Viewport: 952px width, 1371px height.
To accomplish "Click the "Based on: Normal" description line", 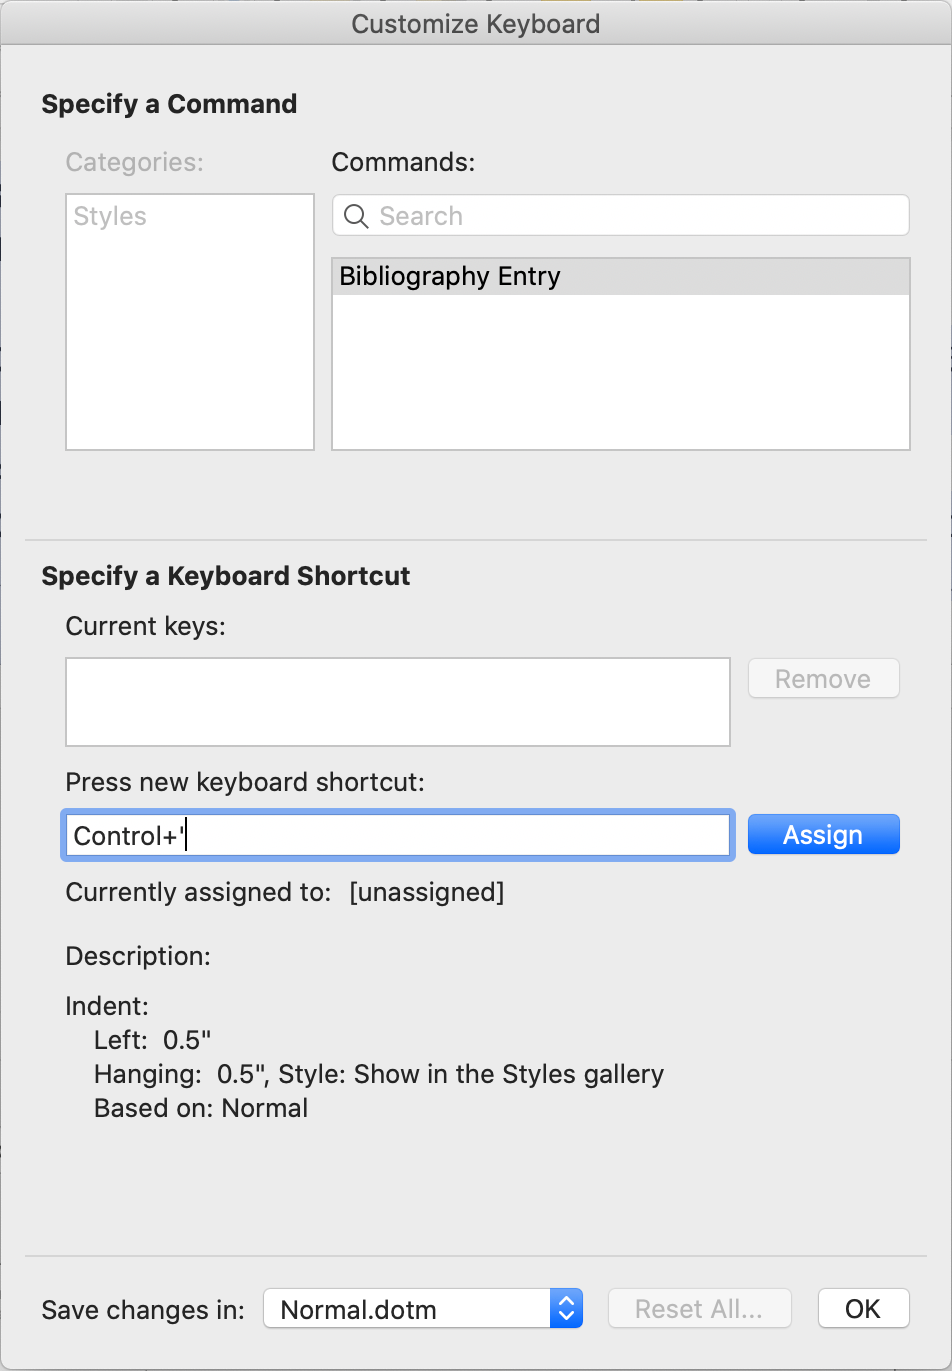I will coord(201,1108).
